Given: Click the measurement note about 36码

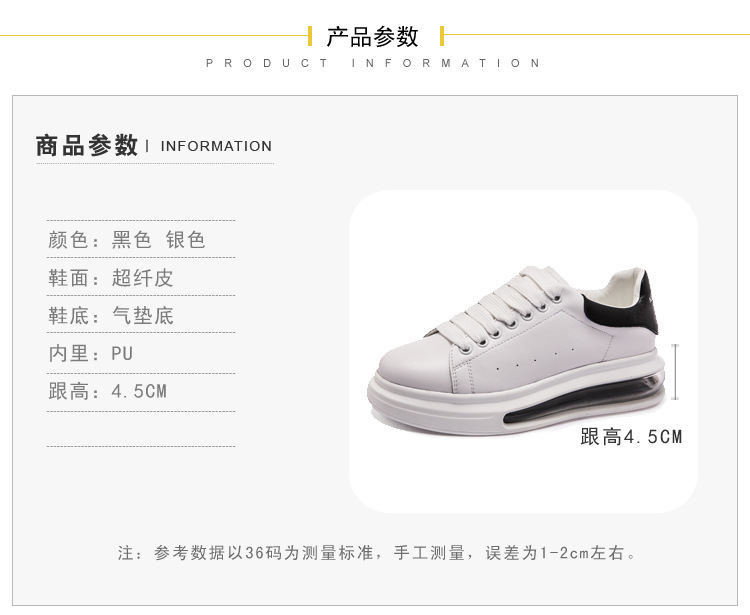Looking at the screenshot, I should point(378,553).
